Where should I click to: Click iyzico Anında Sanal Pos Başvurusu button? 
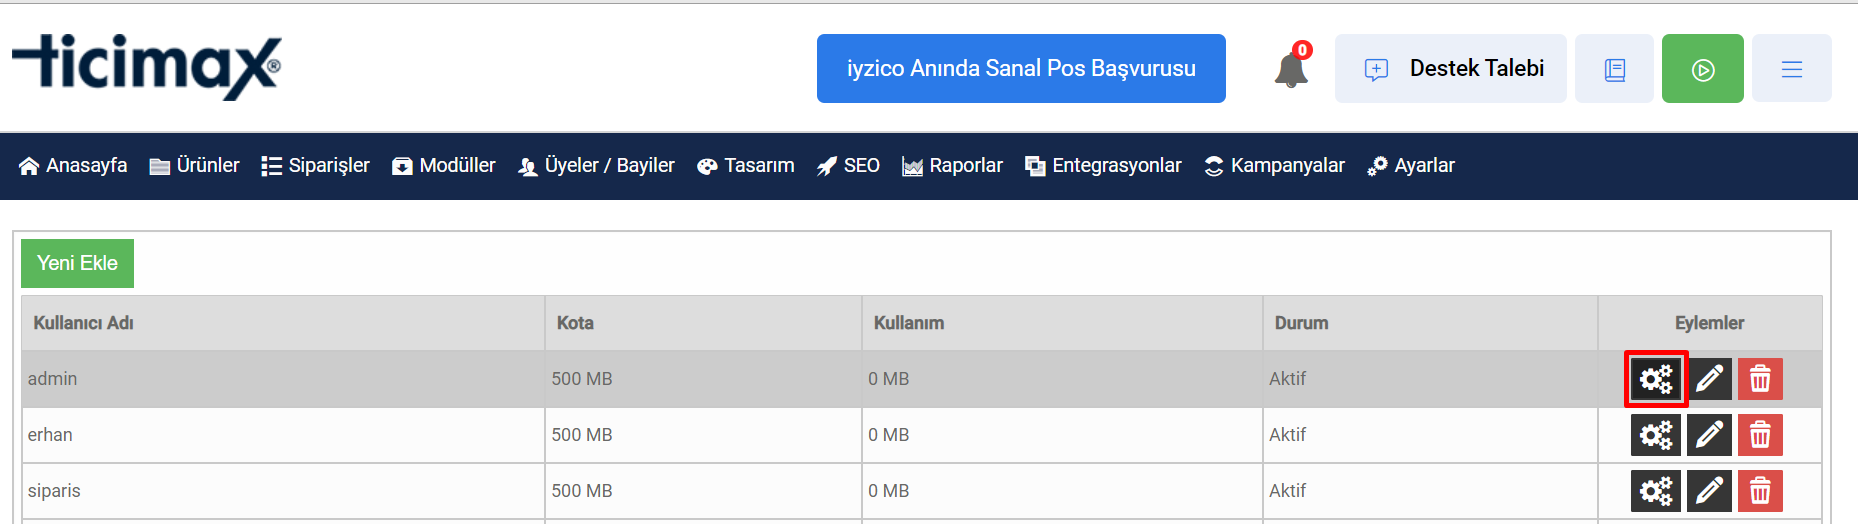1021,68
